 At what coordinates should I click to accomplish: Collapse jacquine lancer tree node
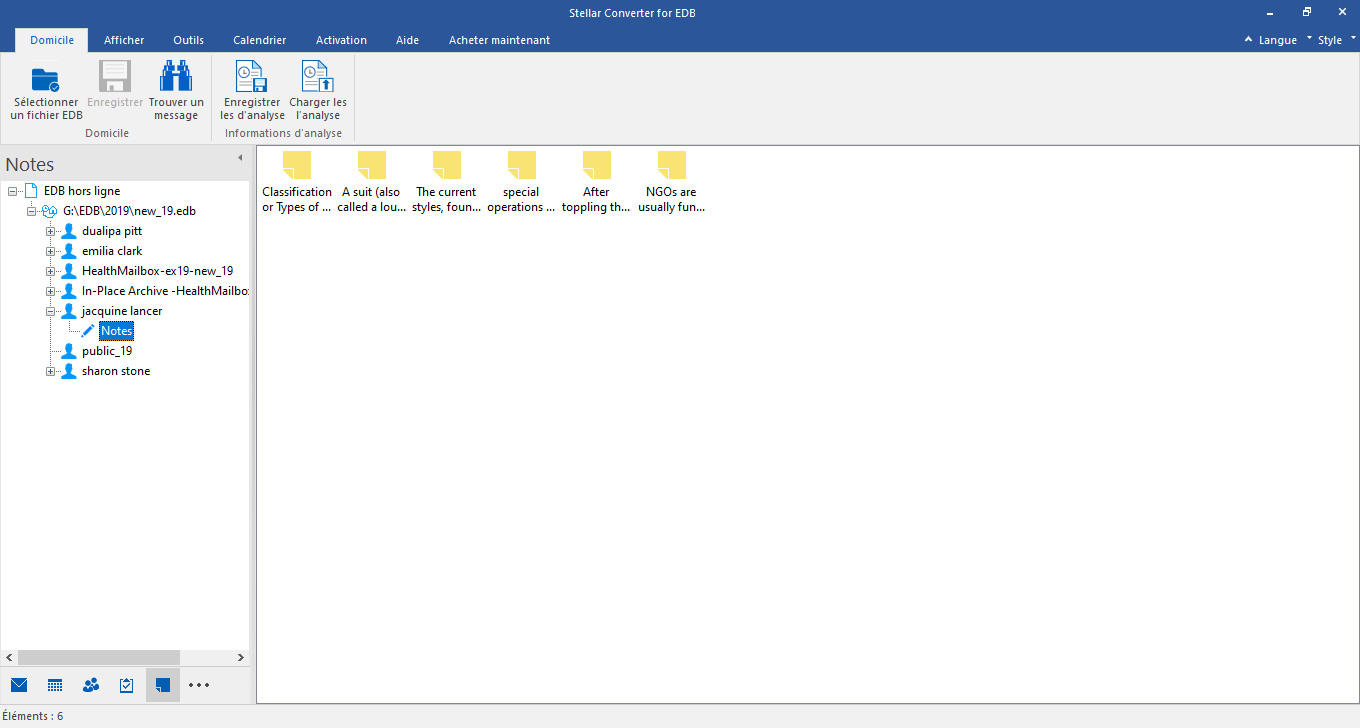click(x=50, y=311)
